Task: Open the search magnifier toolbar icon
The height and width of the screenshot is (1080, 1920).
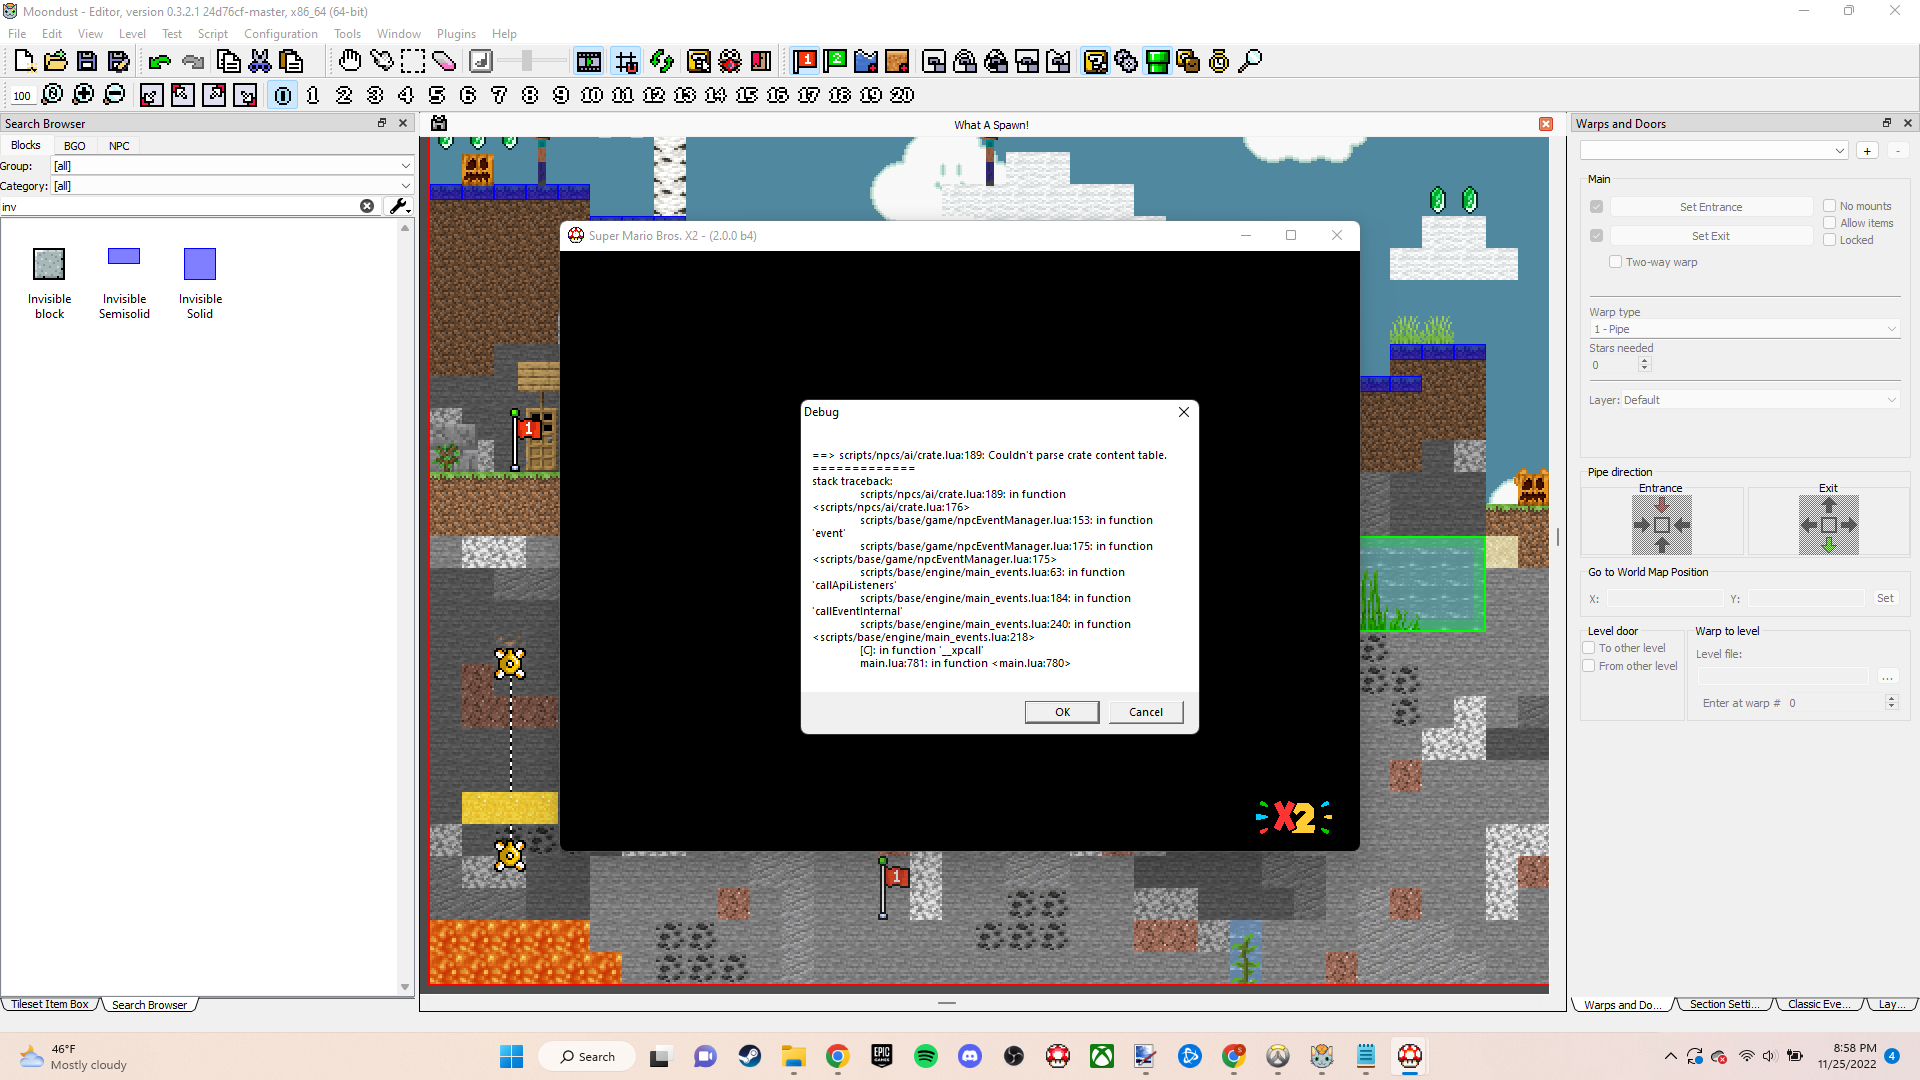Action: (1250, 62)
